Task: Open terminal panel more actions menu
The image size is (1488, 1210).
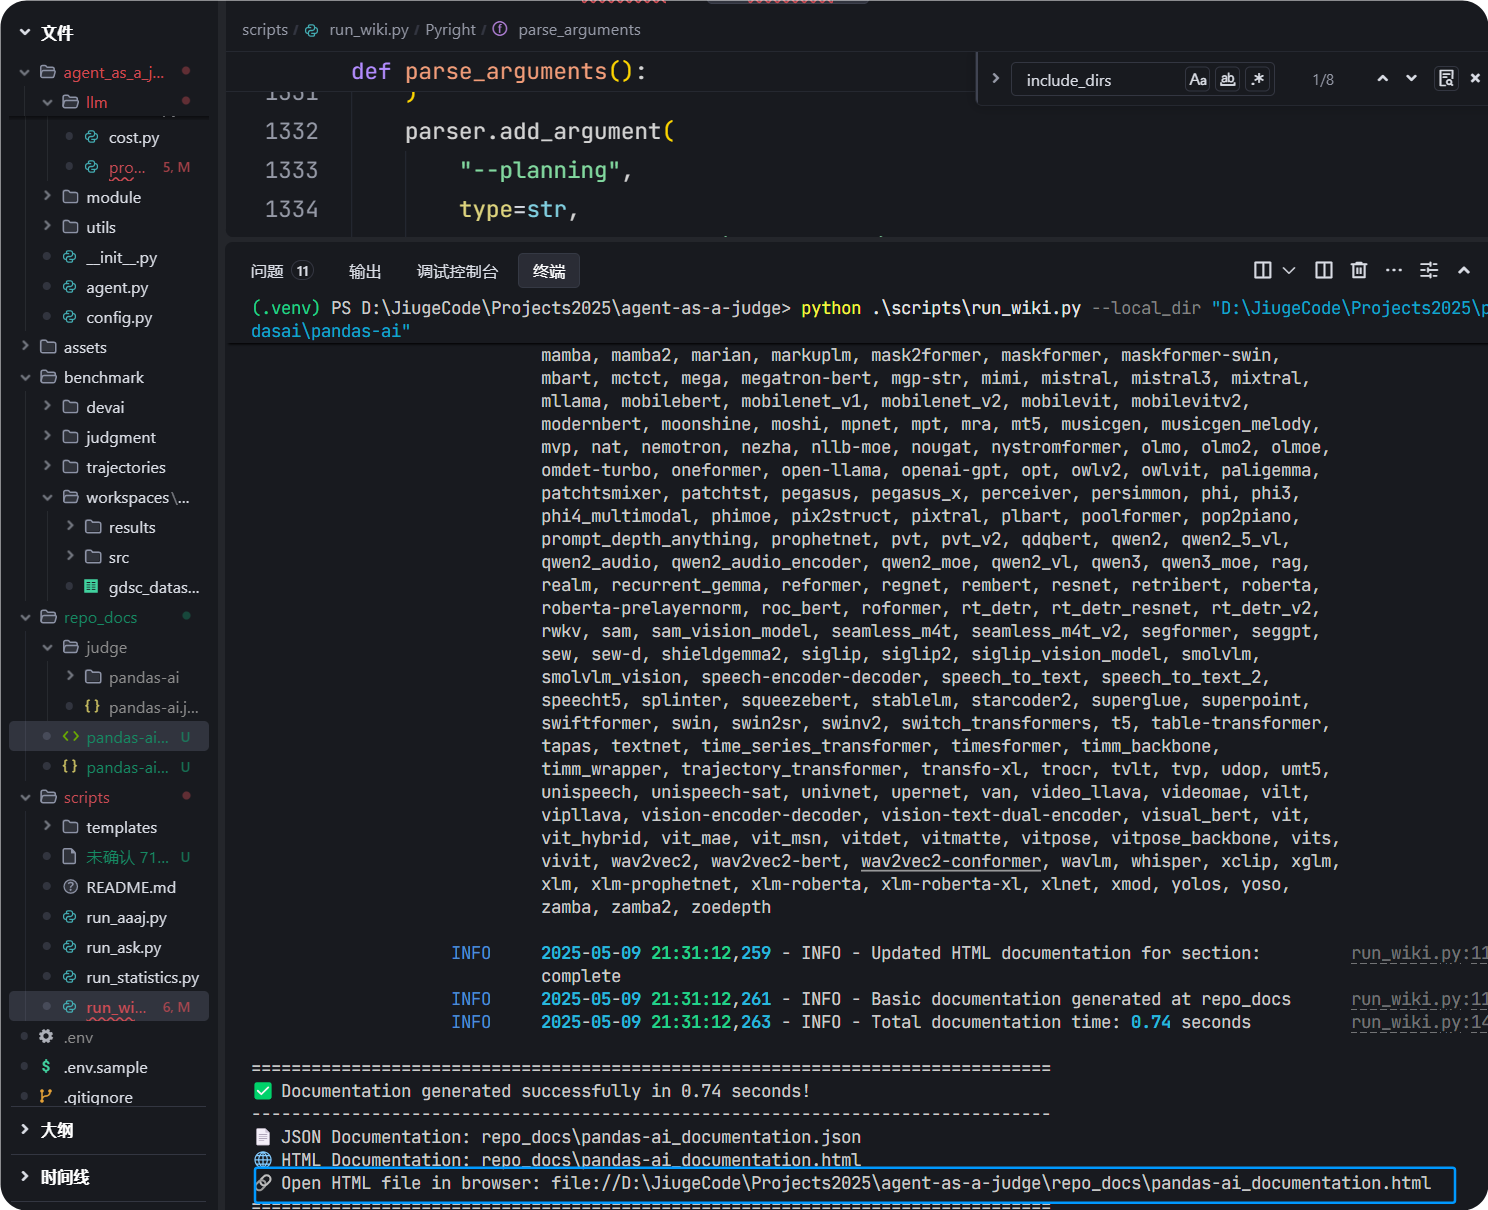Action: pos(1394,270)
